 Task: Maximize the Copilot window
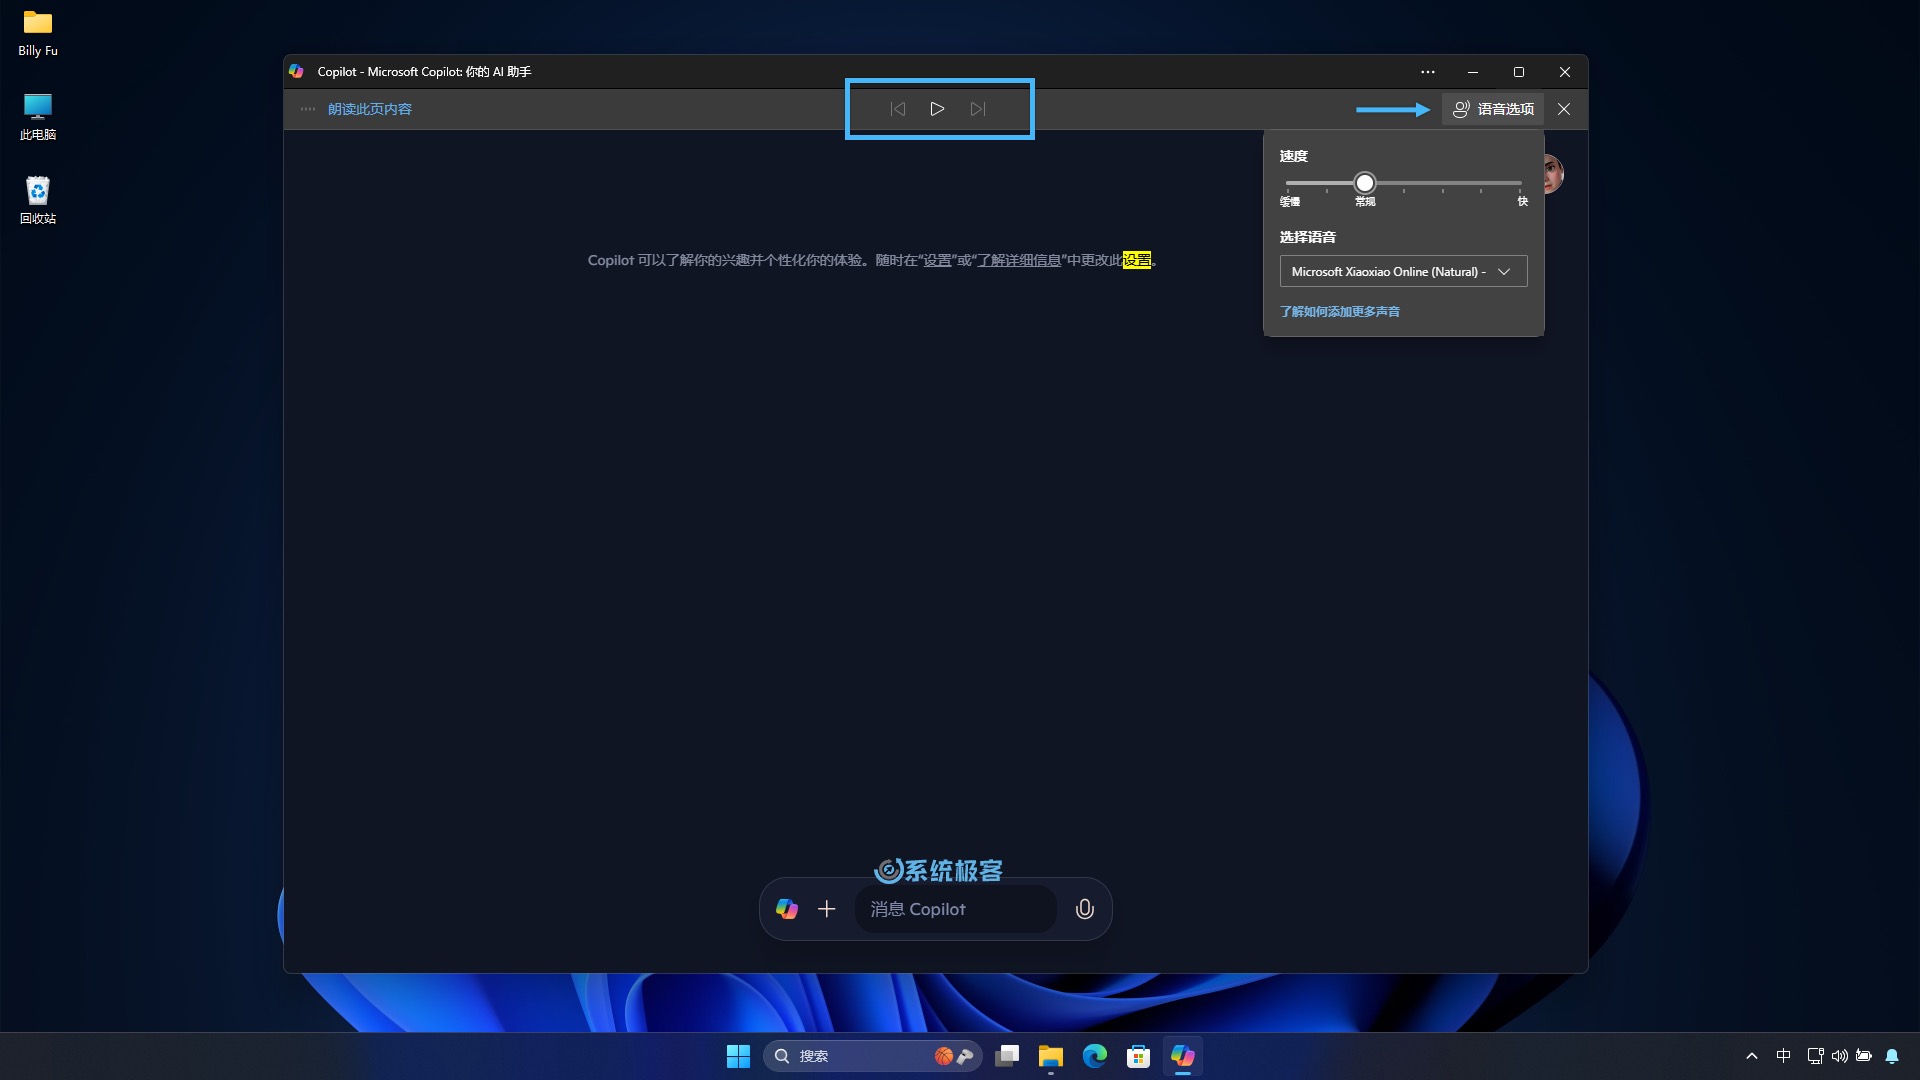[x=1519, y=72]
